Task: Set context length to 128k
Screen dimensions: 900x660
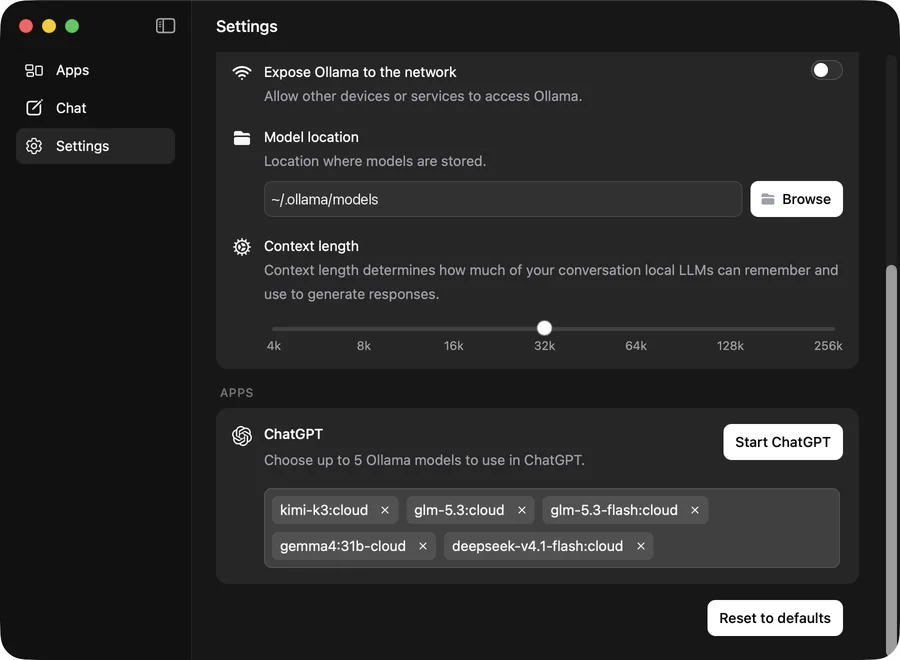Action: [x=730, y=345]
